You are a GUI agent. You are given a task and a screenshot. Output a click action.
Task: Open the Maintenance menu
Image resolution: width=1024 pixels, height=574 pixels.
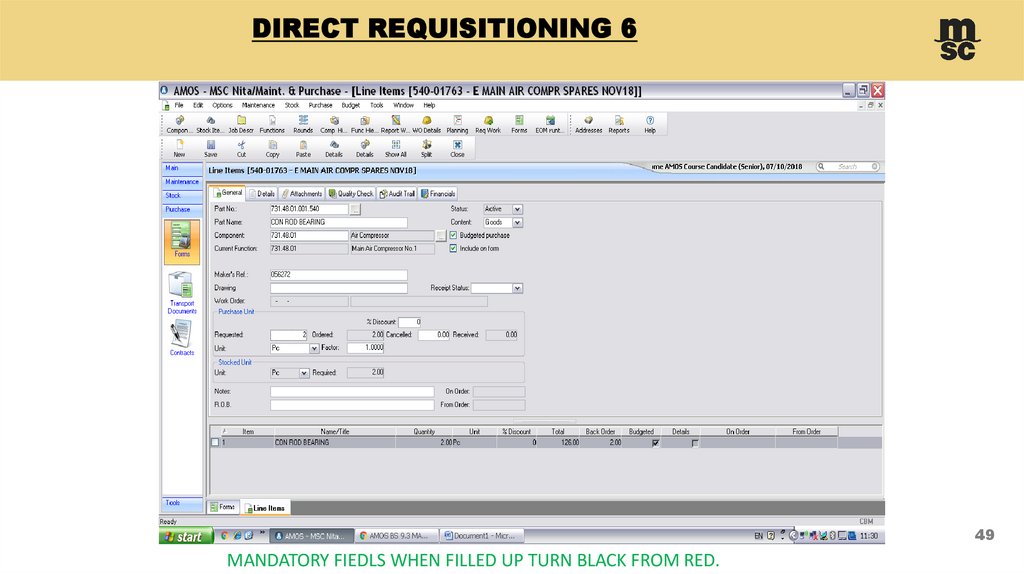[x=258, y=105]
